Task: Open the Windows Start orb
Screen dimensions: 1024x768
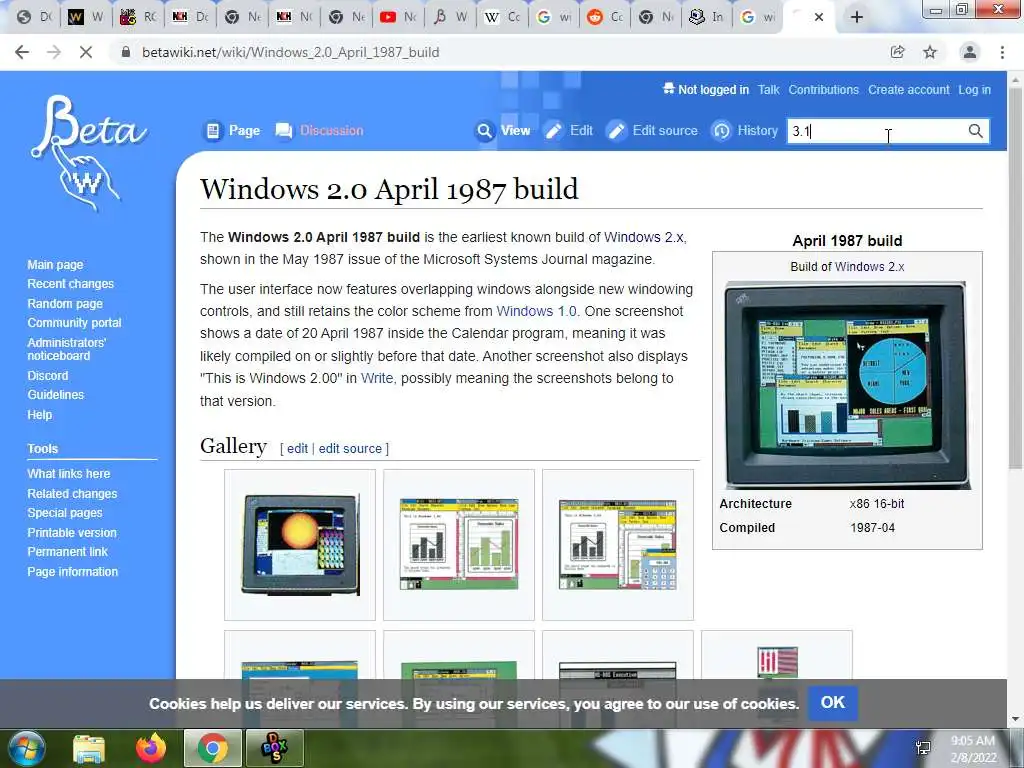Action: 26,748
